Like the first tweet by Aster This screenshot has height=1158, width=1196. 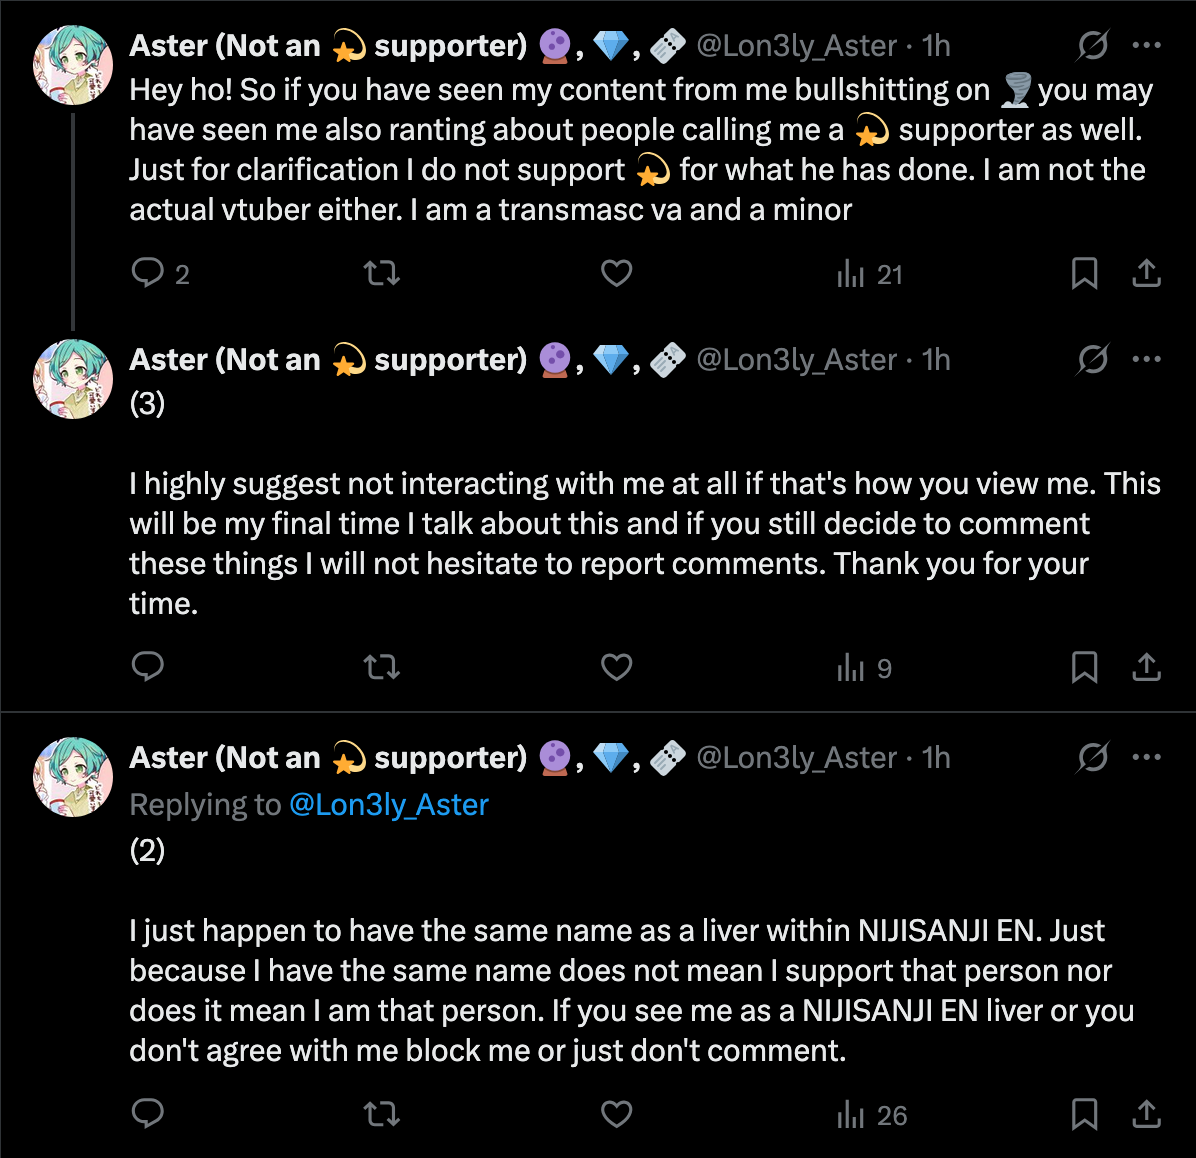pyautogui.click(x=616, y=273)
